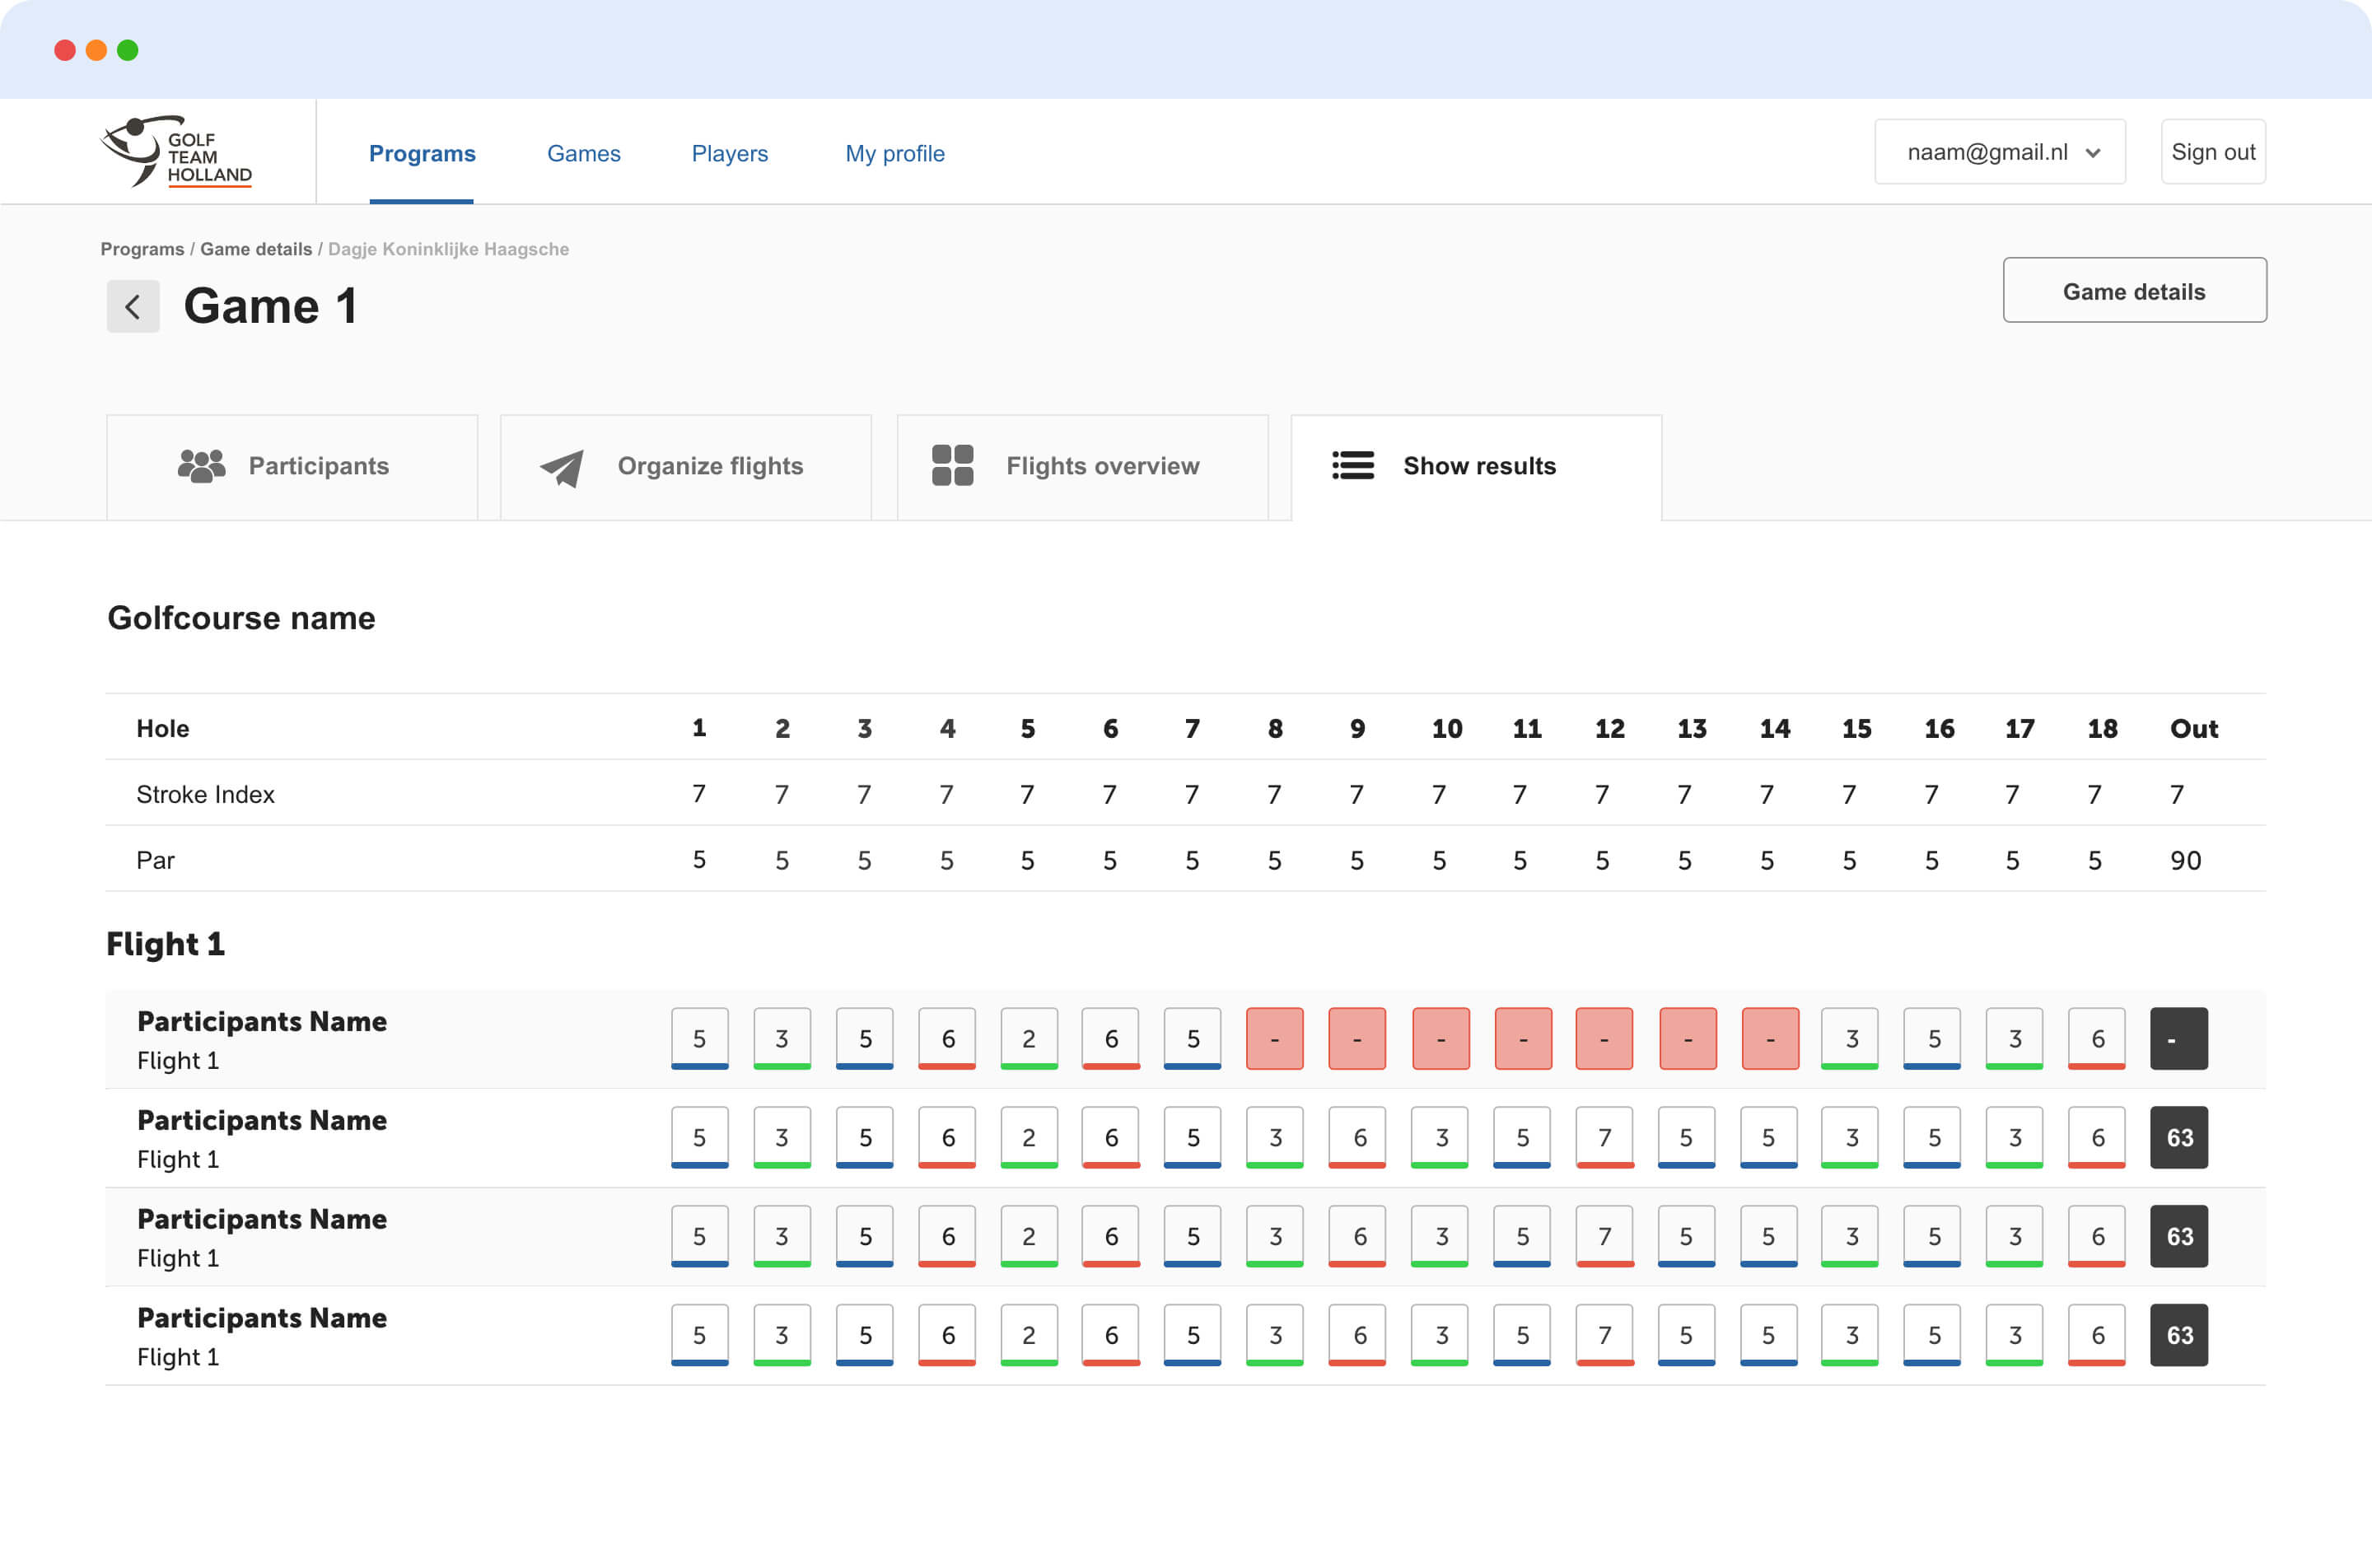Click the Golf Team Holland logo
2372x1568 pixels.
177,152
